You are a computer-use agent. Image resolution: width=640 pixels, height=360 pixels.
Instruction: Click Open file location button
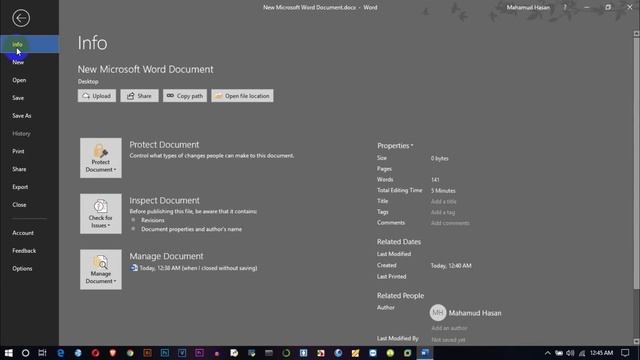pos(242,96)
